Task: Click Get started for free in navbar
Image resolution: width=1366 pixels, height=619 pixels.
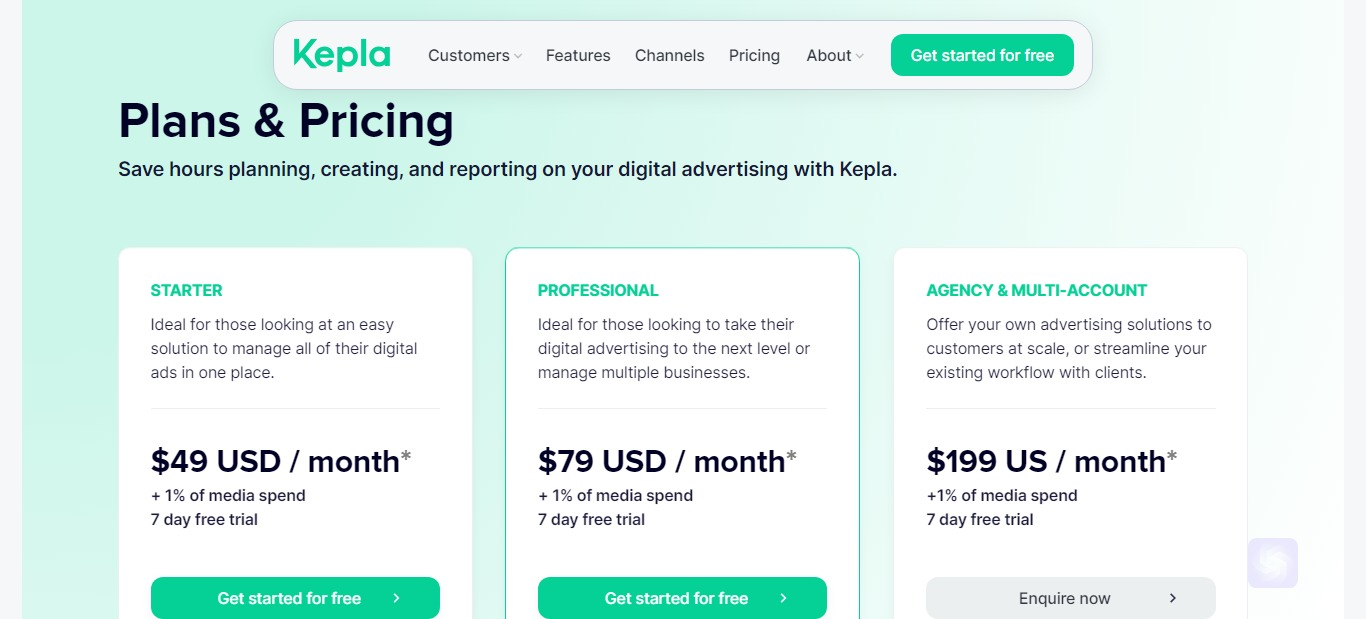Action: 982,55
